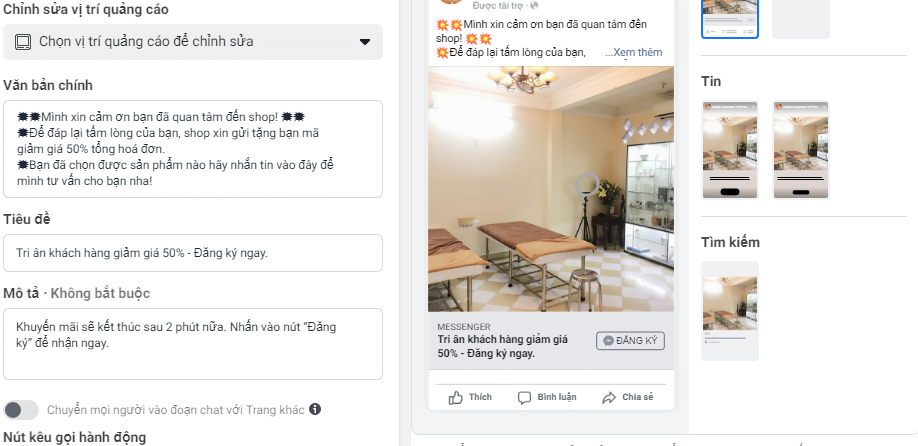The width and height of the screenshot is (918, 446).
Task: Click the placement monitor icon in dropdown
Action: [x=23, y=42]
